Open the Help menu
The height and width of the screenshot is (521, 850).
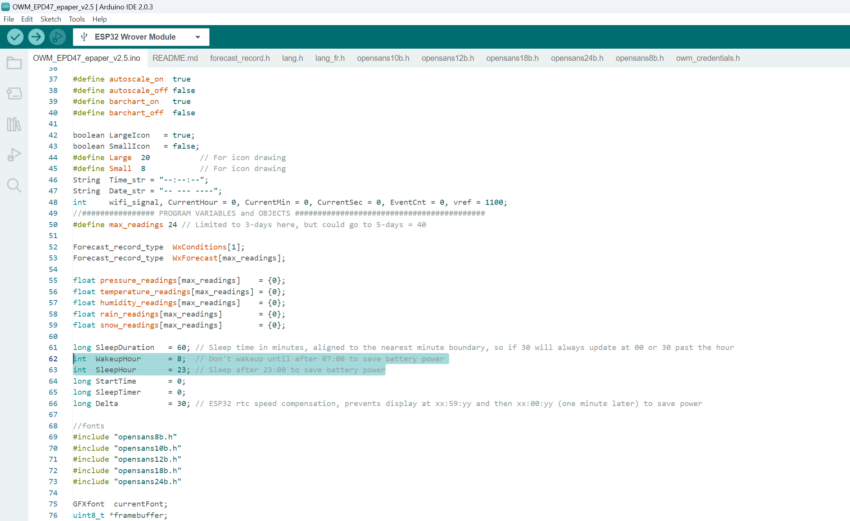pos(100,19)
